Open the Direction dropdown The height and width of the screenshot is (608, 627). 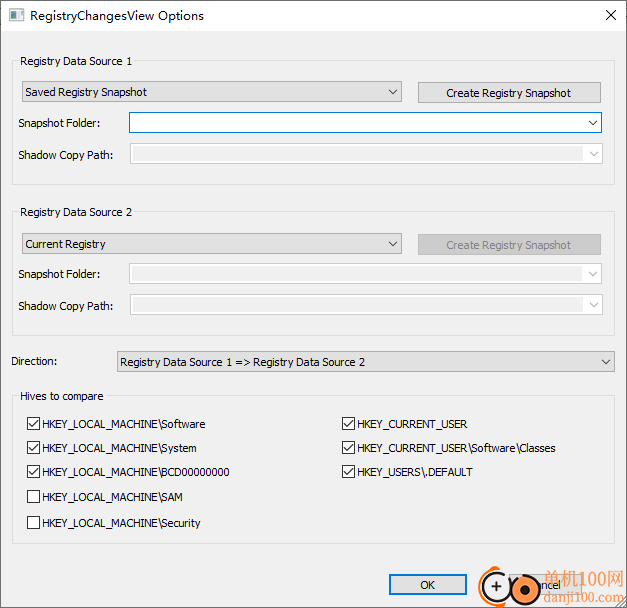click(x=365, y=362)
